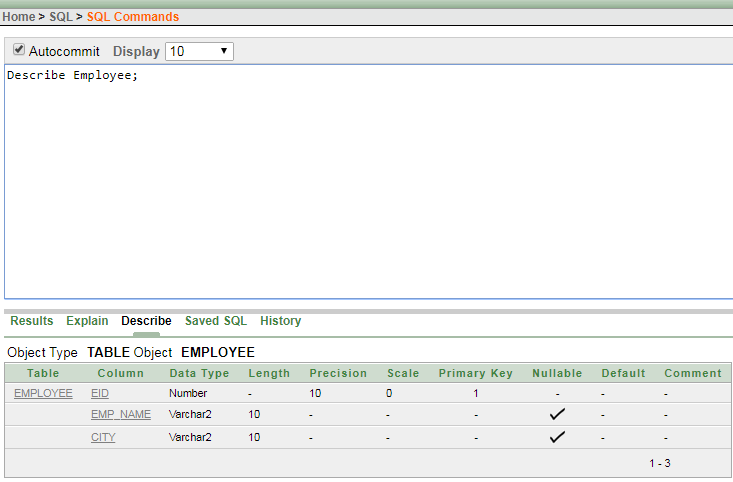This screenshot has height=482, width=733.
Task: Click the Nullable column header
Action: point(557,373)
